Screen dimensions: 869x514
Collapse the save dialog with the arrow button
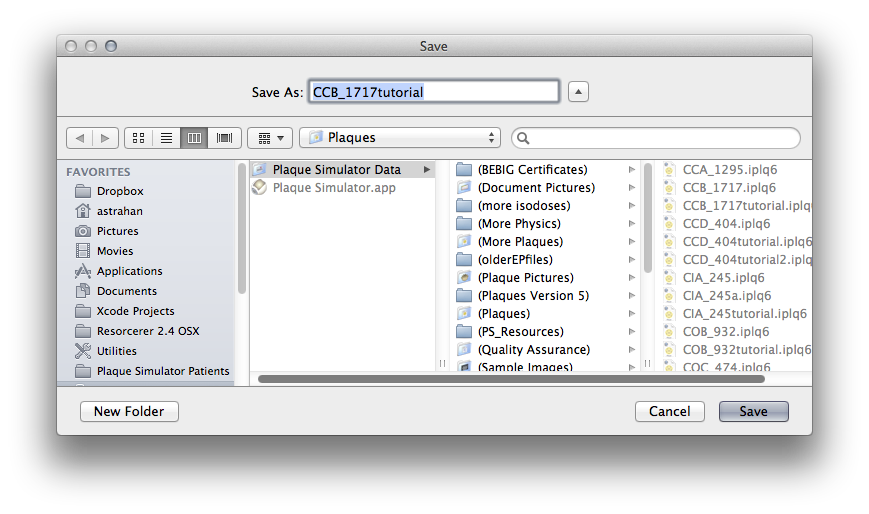coord(578,92)
